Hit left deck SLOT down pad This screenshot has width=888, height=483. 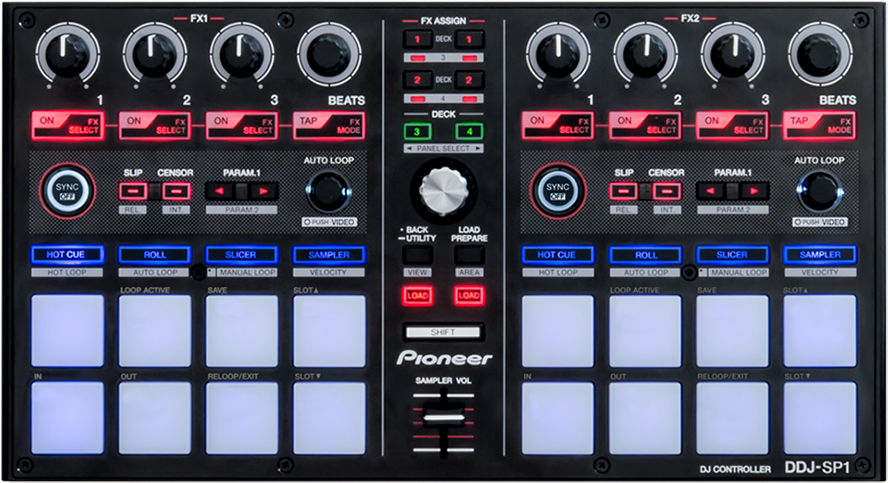pos(329,418)
